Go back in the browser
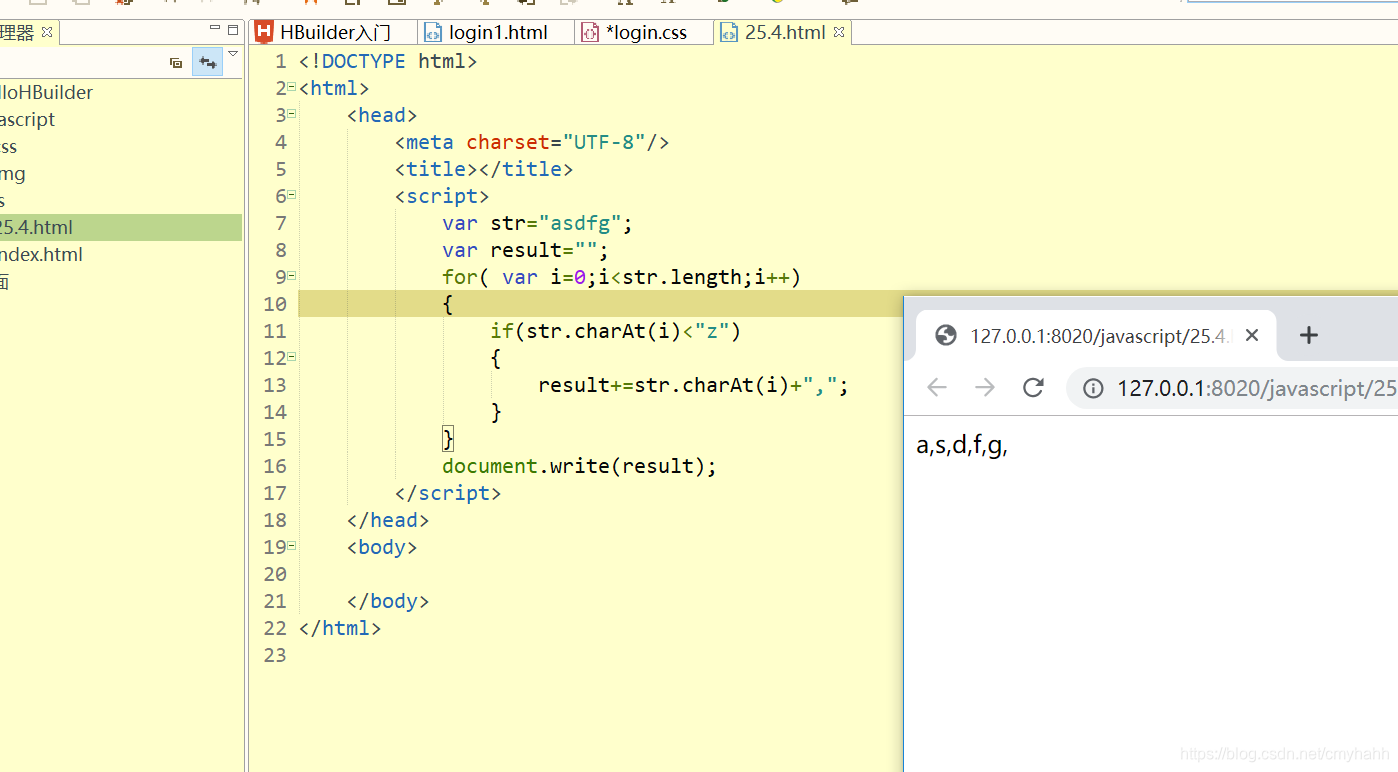 pyautogui.click(x=937, y=388)
